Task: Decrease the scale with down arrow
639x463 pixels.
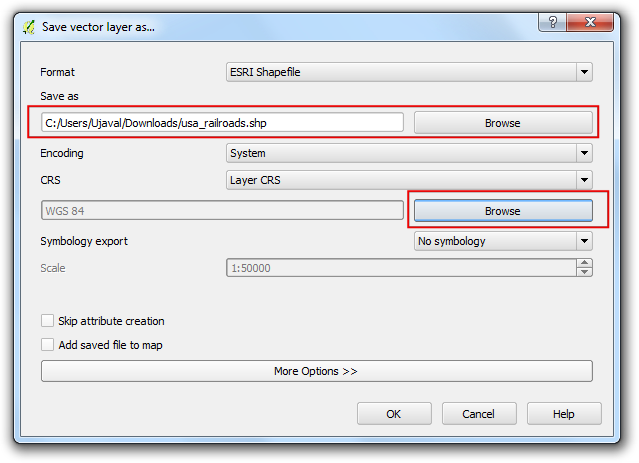Action: [x=584, y=272]
